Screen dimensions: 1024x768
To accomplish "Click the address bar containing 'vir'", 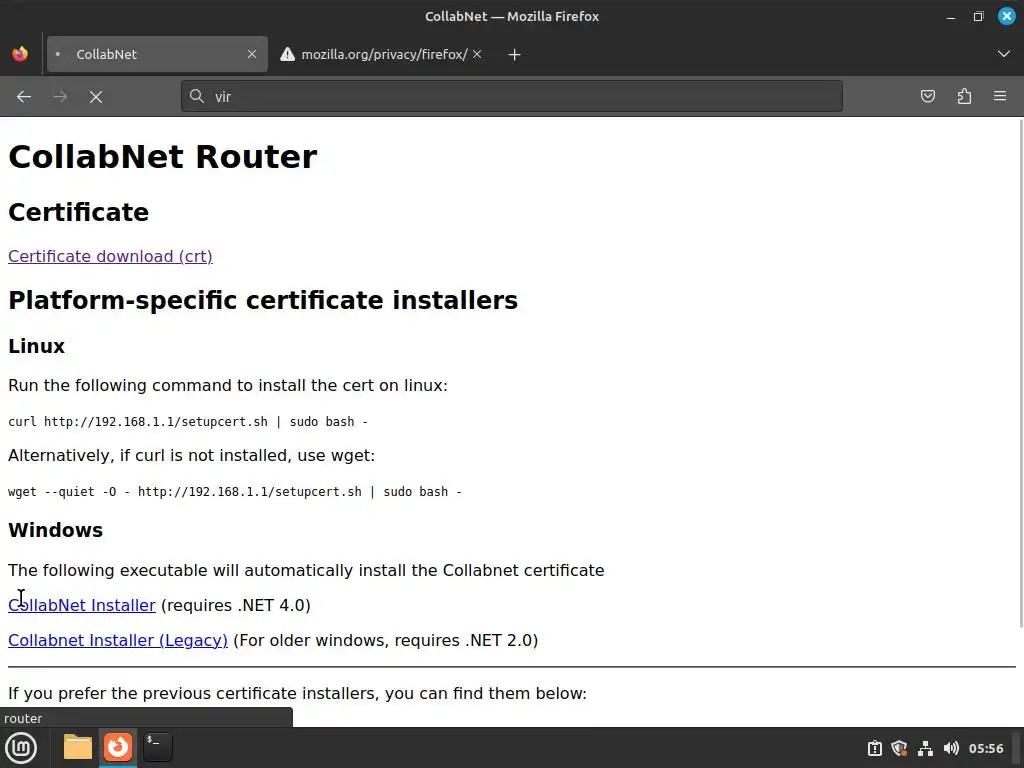I will tap(512, 97).
